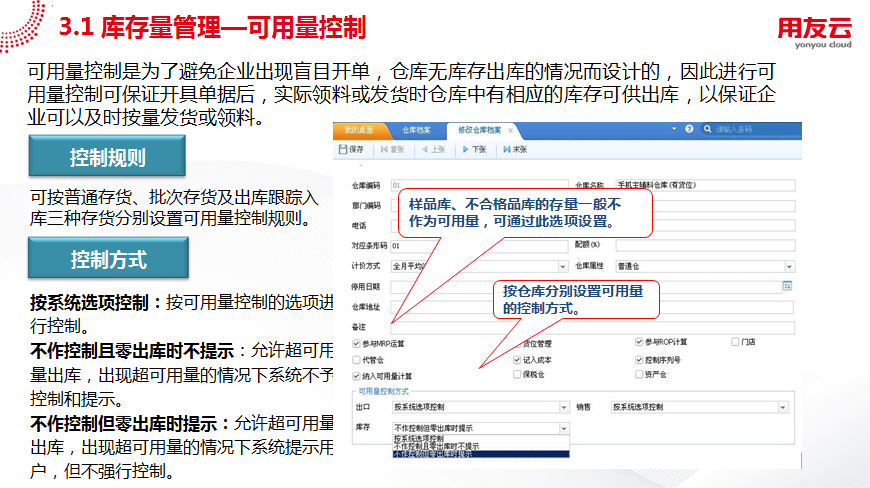This screenshot has height=488, width=870.
Task: Click the slide title 库存量管理—可用量控制
Action: (233, 28)
